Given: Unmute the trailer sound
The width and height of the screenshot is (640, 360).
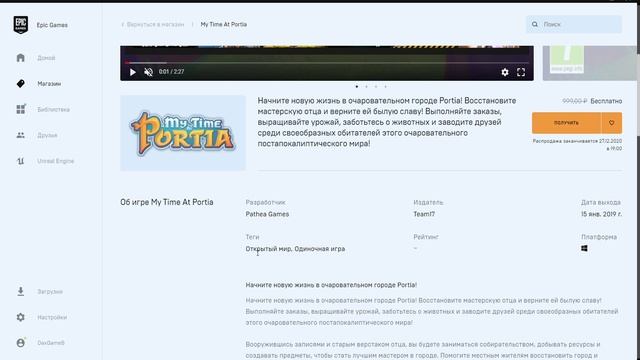Looking at the screenshot, I should click(x=148, y=72).
